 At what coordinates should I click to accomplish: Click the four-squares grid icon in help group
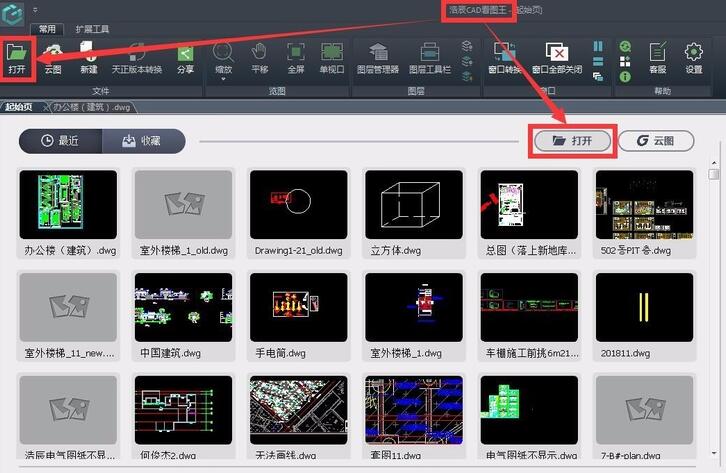pos(625,62)
